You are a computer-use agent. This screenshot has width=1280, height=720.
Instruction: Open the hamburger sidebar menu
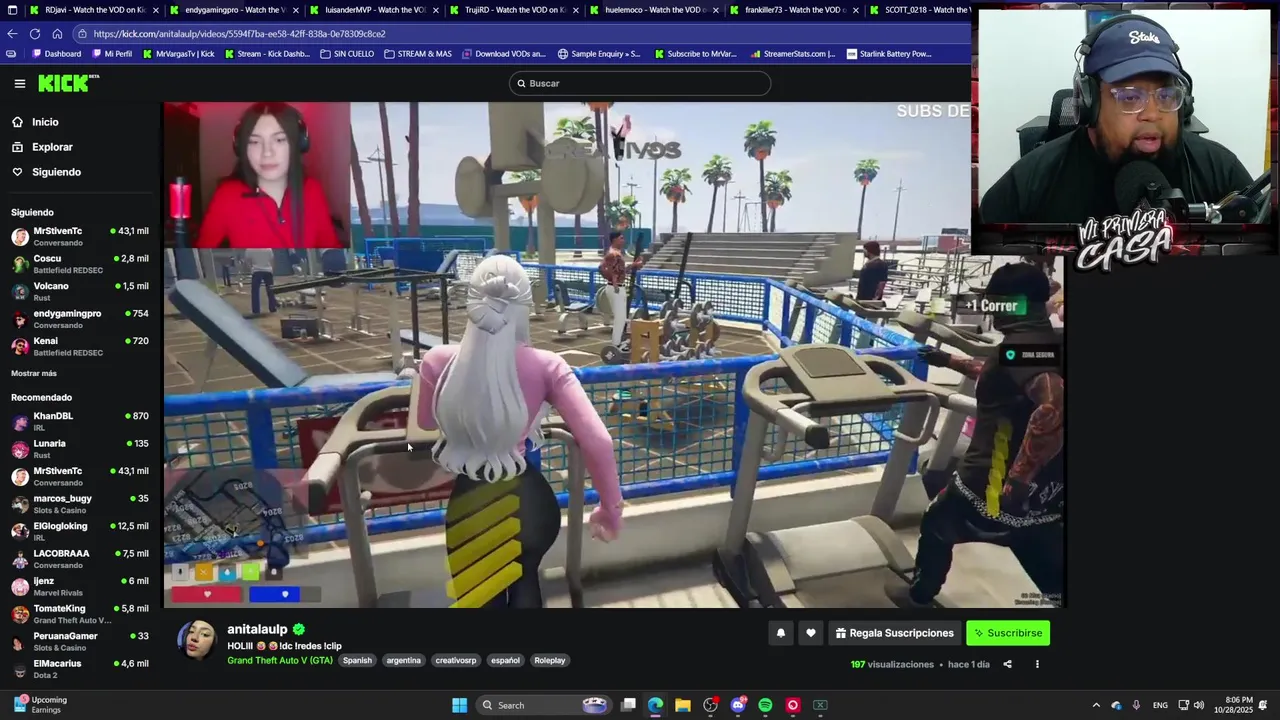pyautogui.click(x=19, y=84)
